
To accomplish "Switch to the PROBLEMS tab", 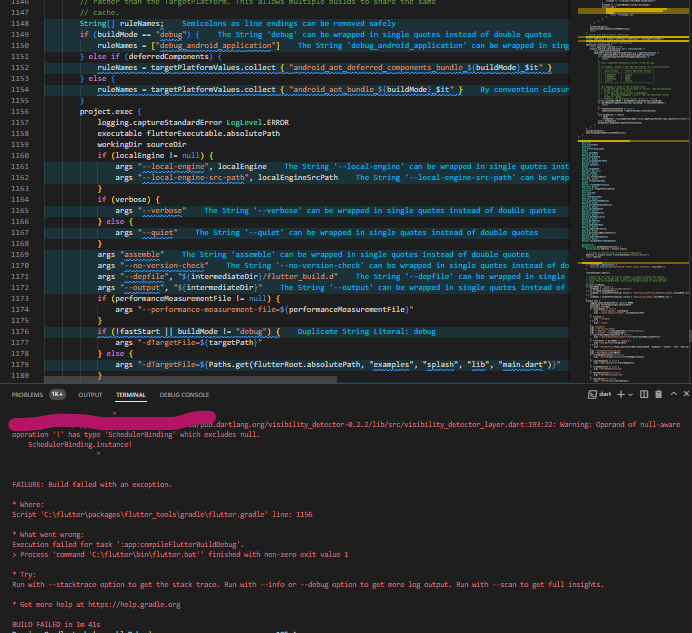I will pyautogui.click(x=27, y=395).
